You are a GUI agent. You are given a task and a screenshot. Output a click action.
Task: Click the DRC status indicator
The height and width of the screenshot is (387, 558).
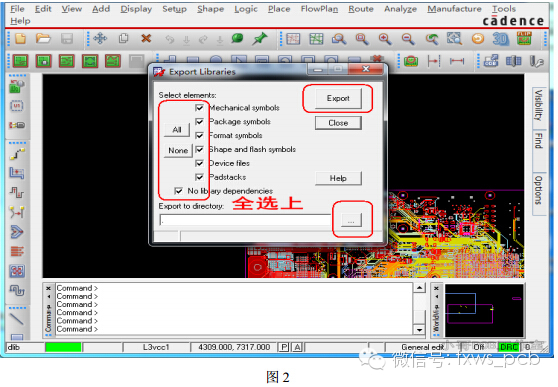[x=509, y=347]
